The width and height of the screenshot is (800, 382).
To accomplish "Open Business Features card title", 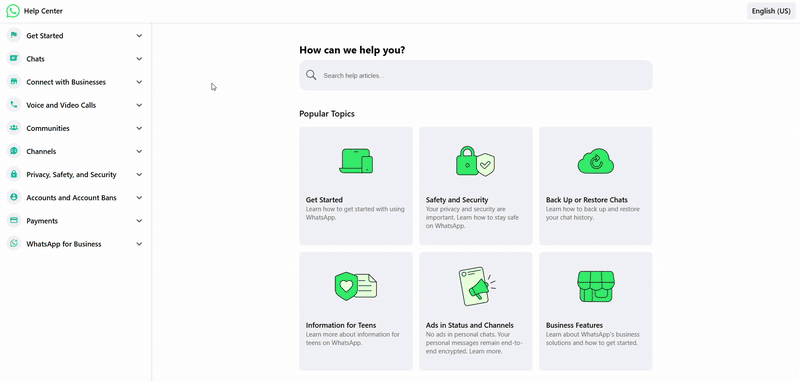I will 574,325.
